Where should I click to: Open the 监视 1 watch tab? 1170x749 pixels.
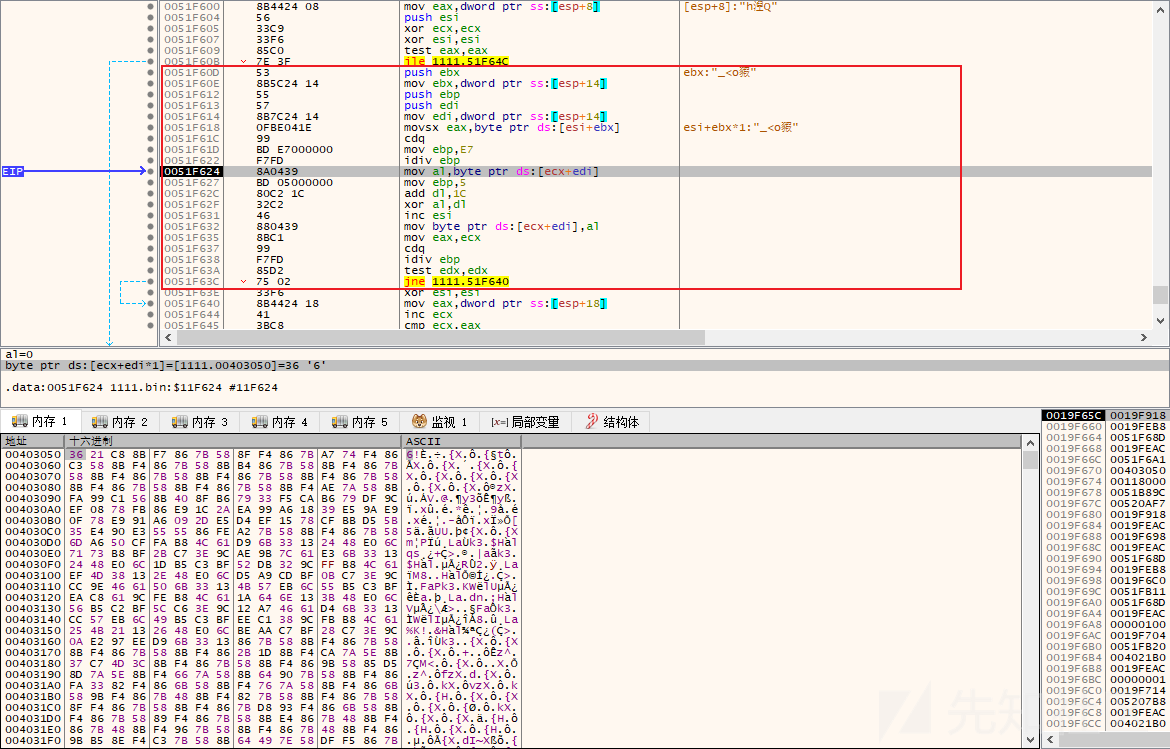coord(439,421)
